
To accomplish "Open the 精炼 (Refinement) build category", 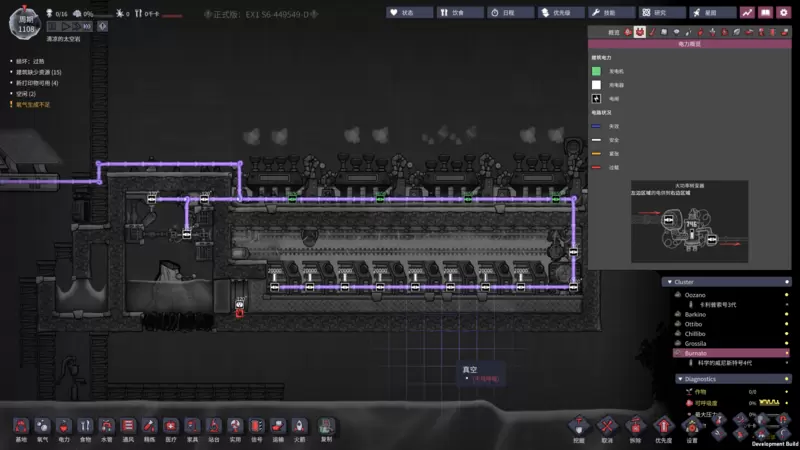I will coord(149,430).
